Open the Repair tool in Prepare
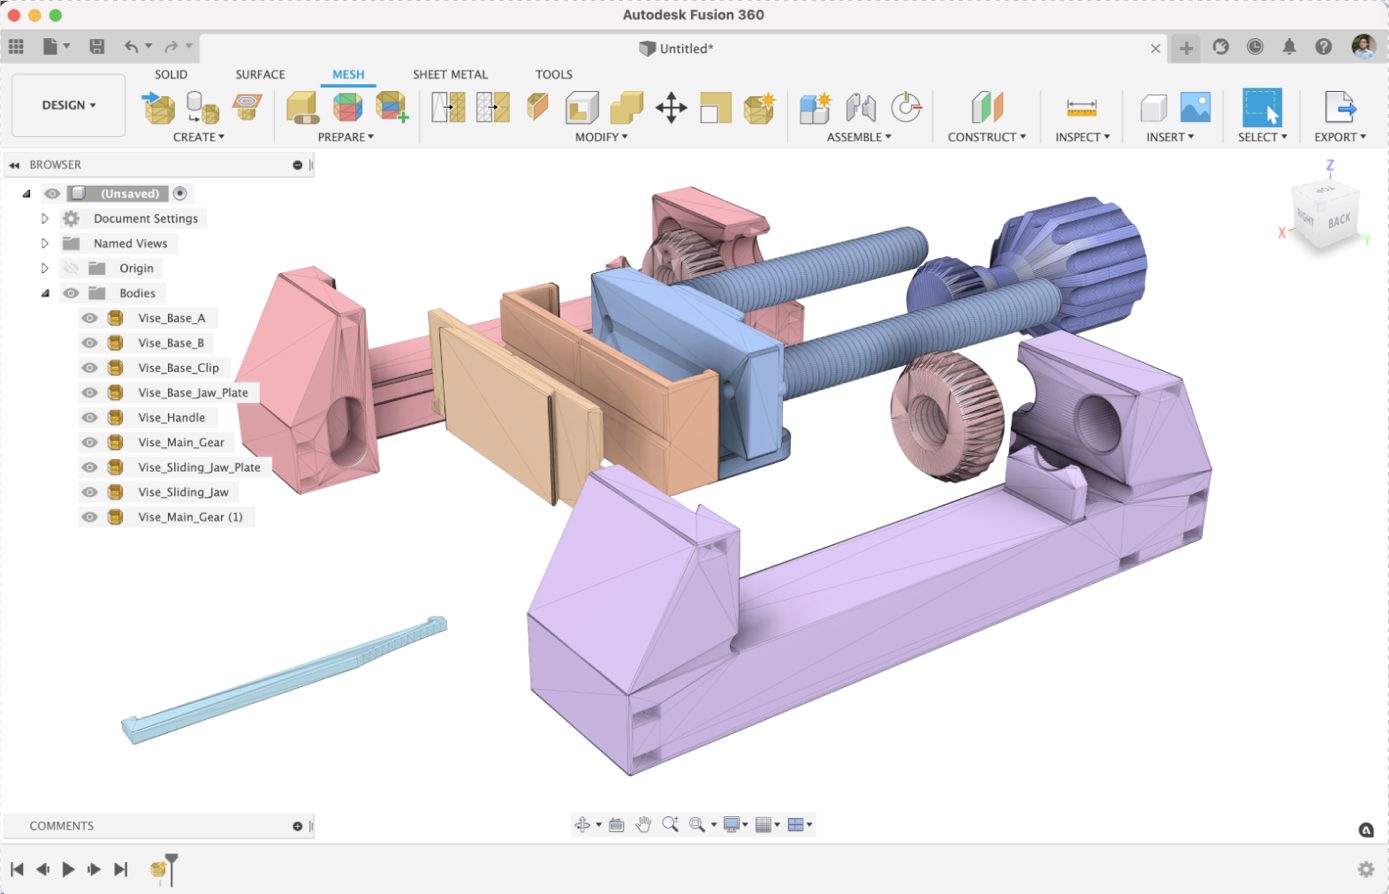This screenshot has height=894, width=1389. point(343,108)
